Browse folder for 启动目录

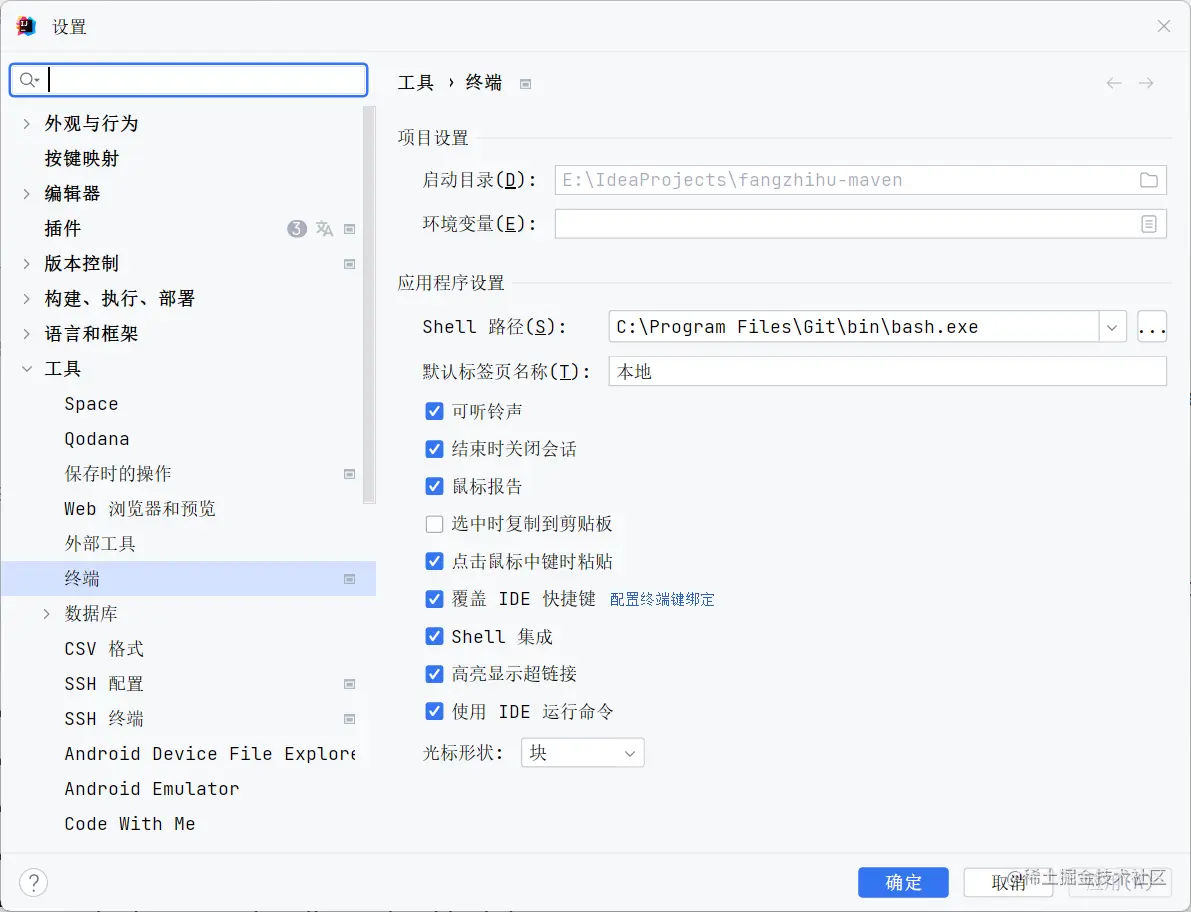point(1148,180)
